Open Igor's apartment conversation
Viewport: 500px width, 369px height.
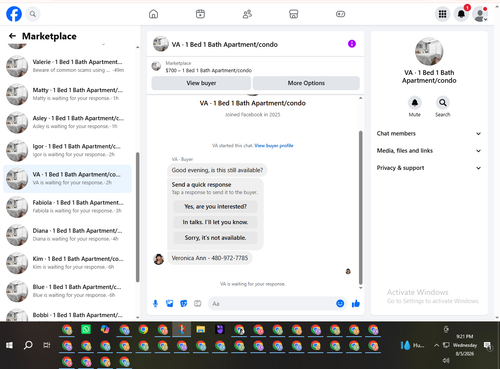67,150
